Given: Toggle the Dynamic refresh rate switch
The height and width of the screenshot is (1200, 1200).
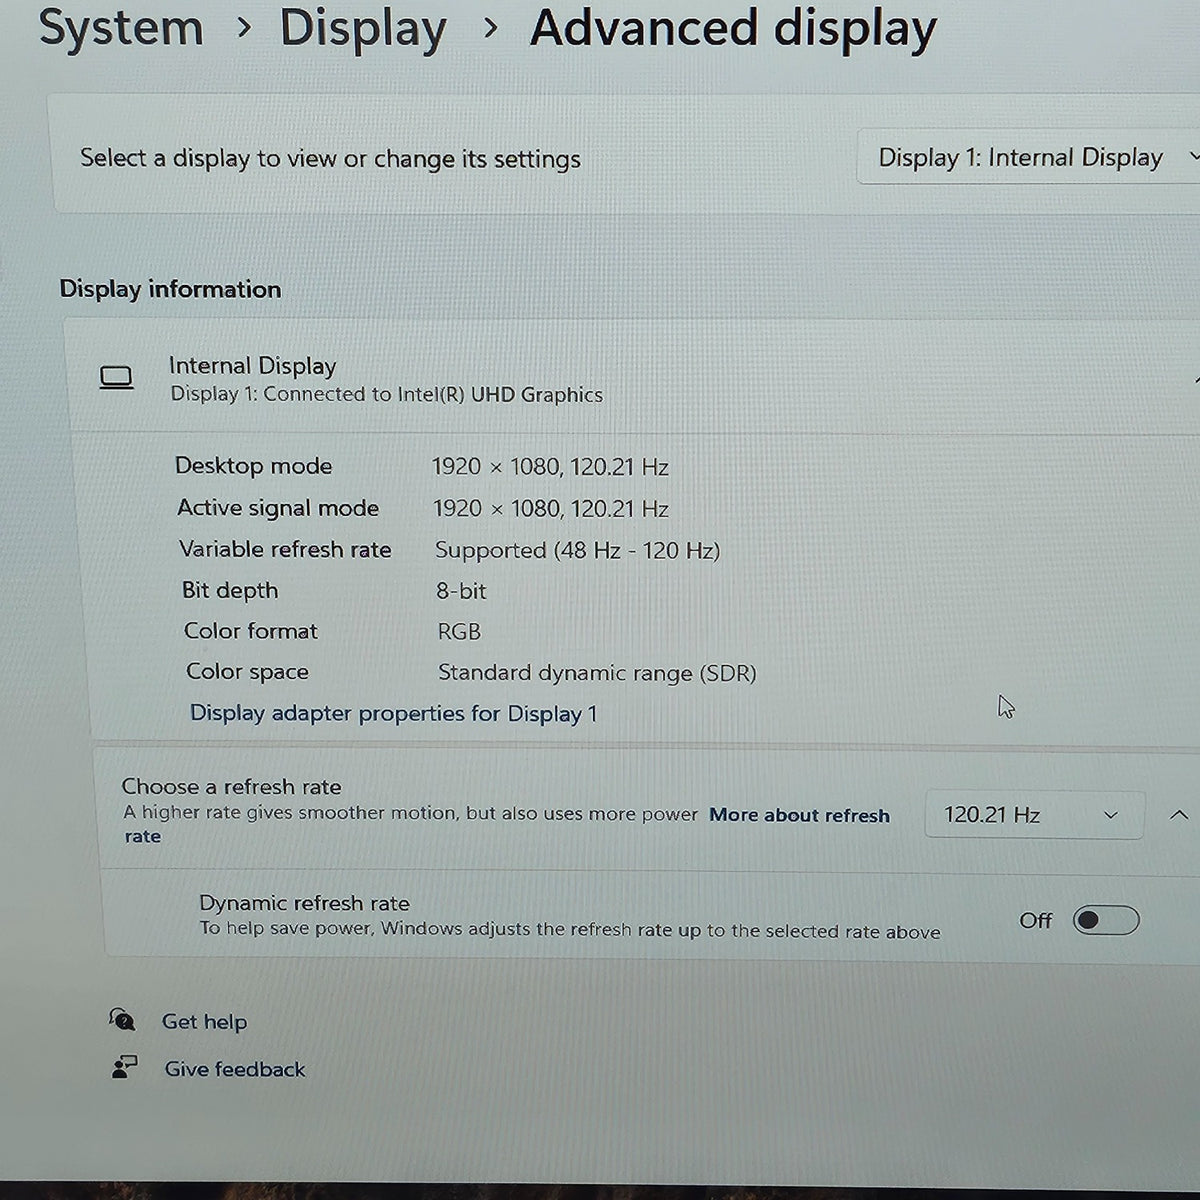Looking at the screenshot, I should coord(1106,920).
